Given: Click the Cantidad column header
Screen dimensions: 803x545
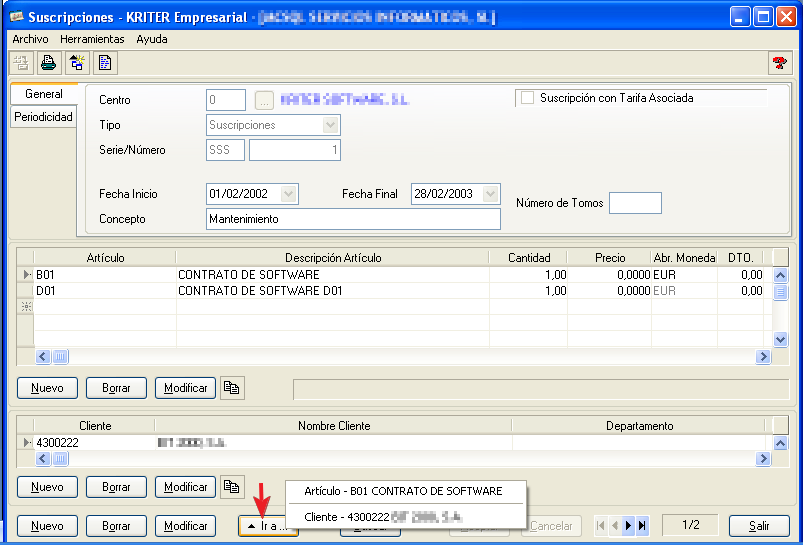Looking at the screenshot, I should coord(529,258).
